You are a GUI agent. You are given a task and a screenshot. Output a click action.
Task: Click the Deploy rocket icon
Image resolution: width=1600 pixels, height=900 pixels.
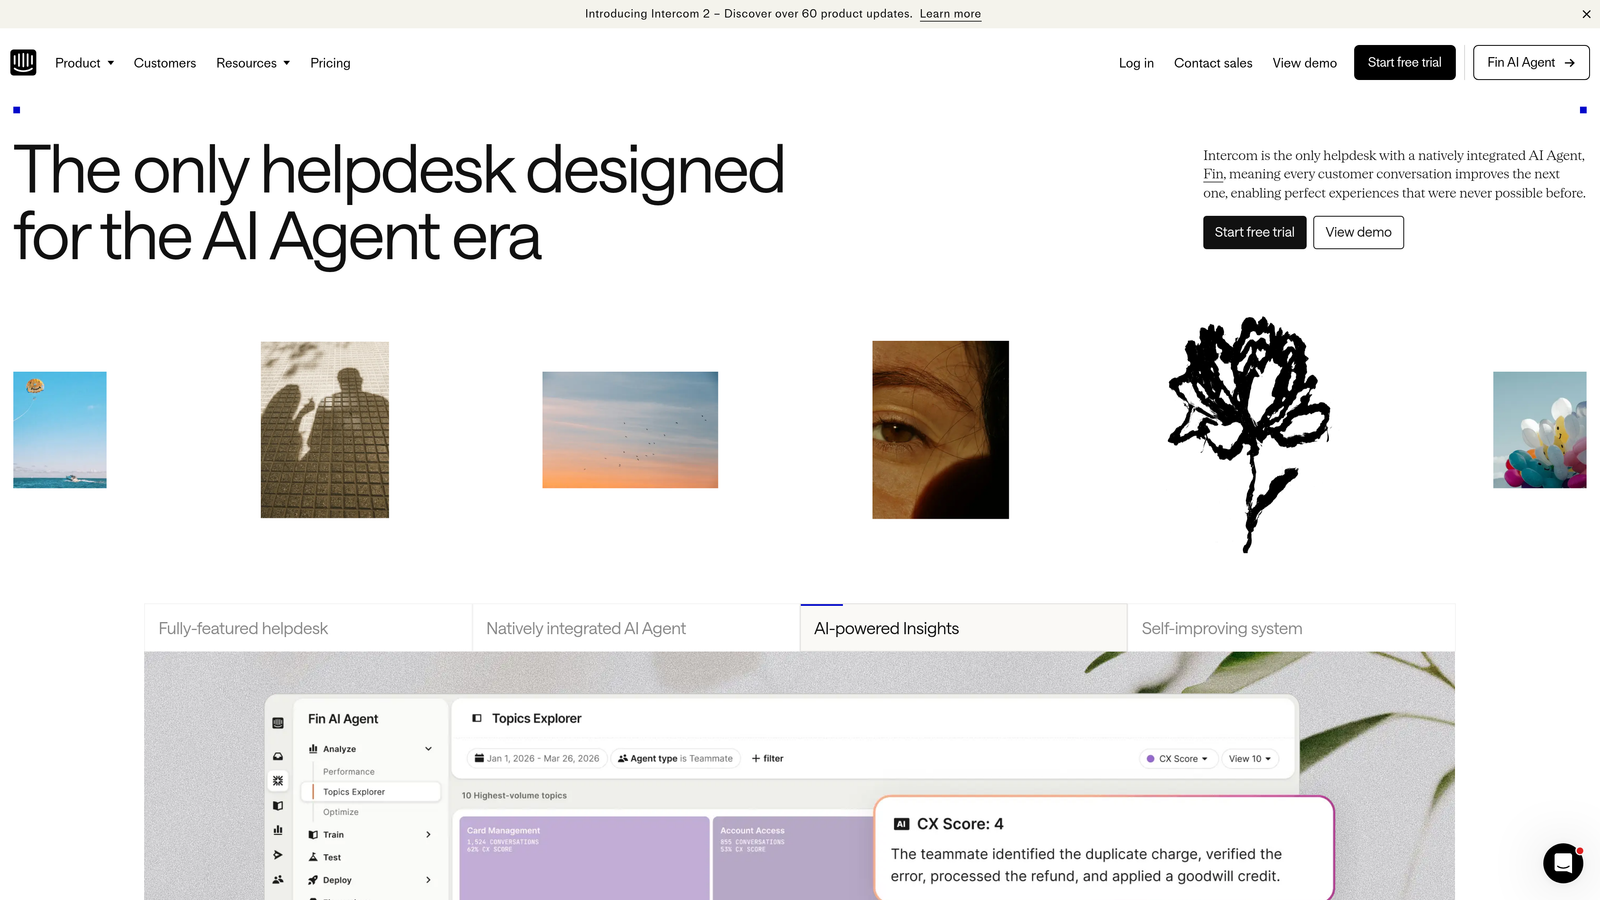(x=313, y=880)
